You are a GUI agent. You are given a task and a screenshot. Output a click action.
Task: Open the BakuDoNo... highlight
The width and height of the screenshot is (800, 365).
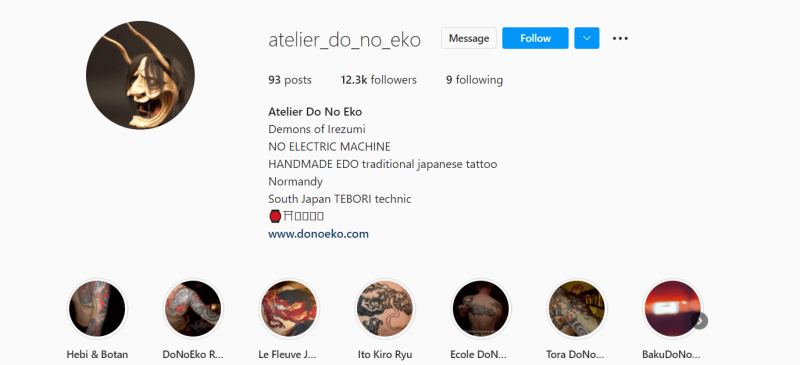click(x=671, y=308)
